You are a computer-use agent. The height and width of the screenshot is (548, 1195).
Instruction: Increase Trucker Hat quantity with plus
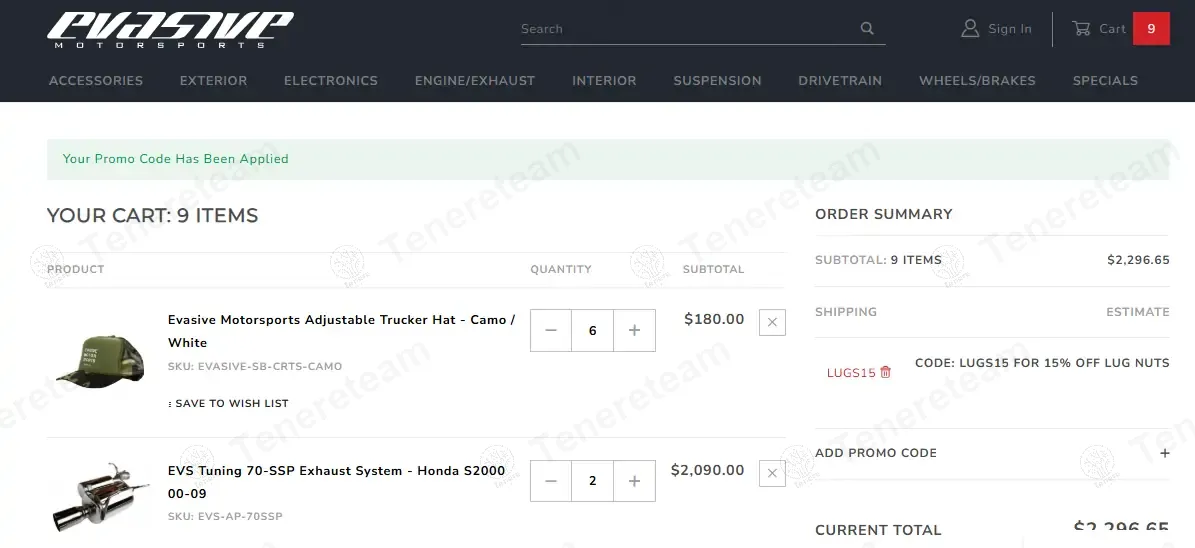[634, 331]
